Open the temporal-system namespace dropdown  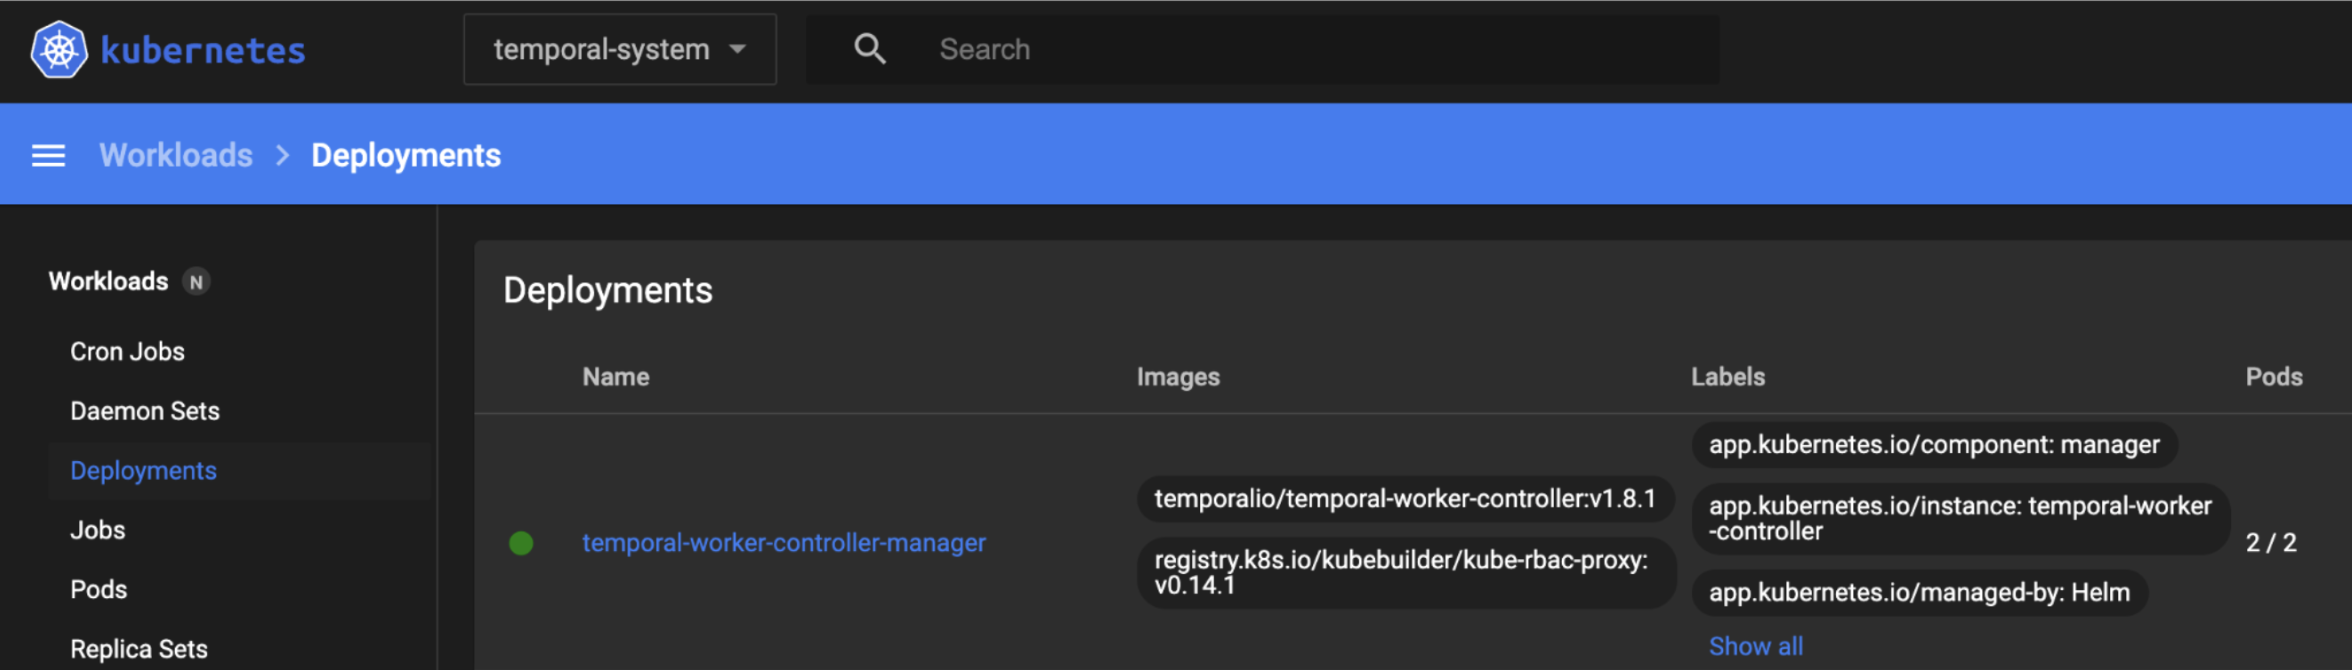click(x=620, y=49)
